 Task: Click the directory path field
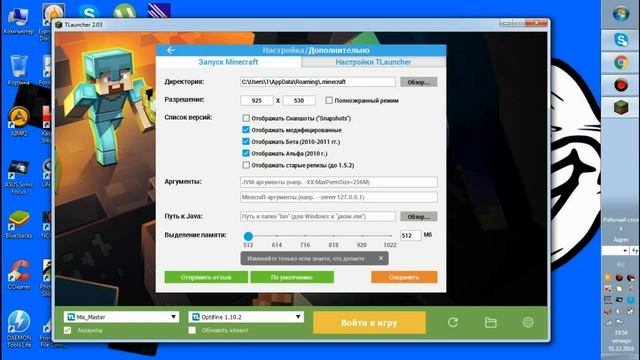coord(318,82)
